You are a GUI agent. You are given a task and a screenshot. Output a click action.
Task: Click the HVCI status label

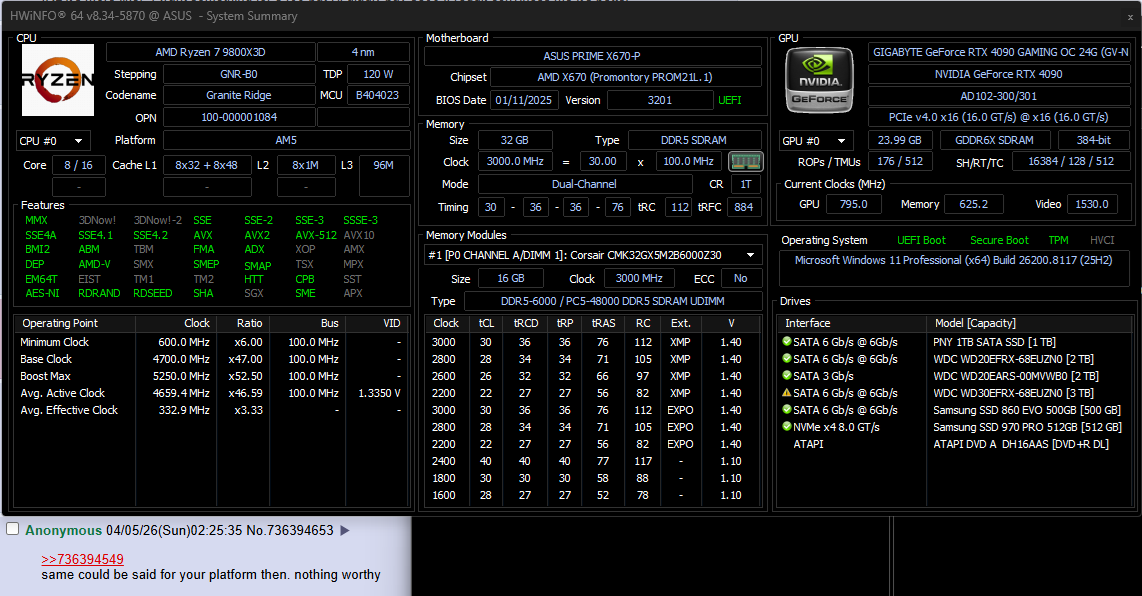point(1102,240)
